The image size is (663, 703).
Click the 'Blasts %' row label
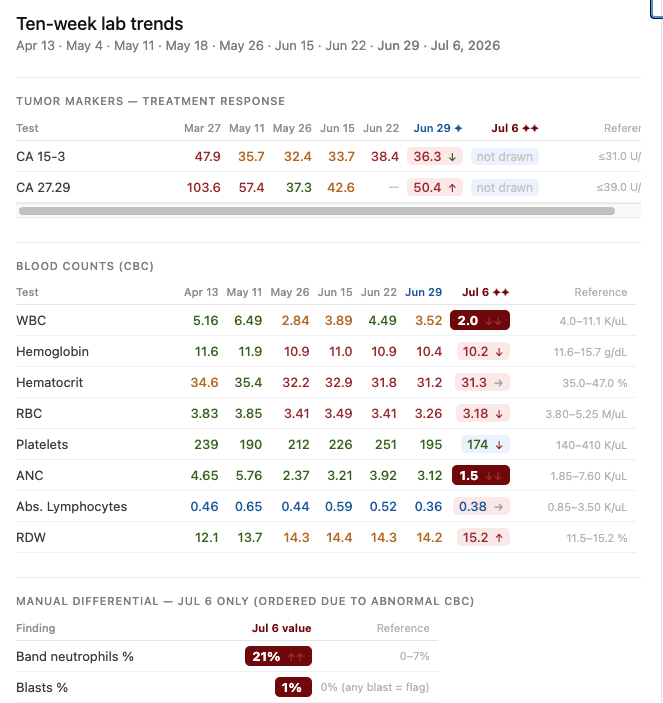[x=42, y=687]
